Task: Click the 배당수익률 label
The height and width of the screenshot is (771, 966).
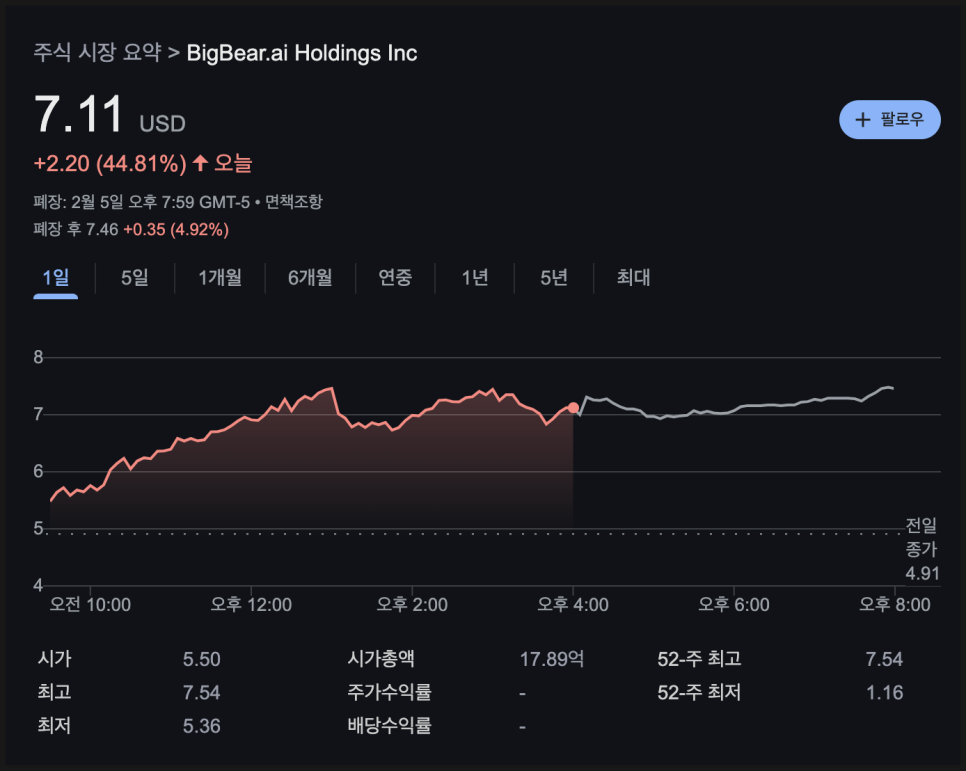Action: [389, 725]
